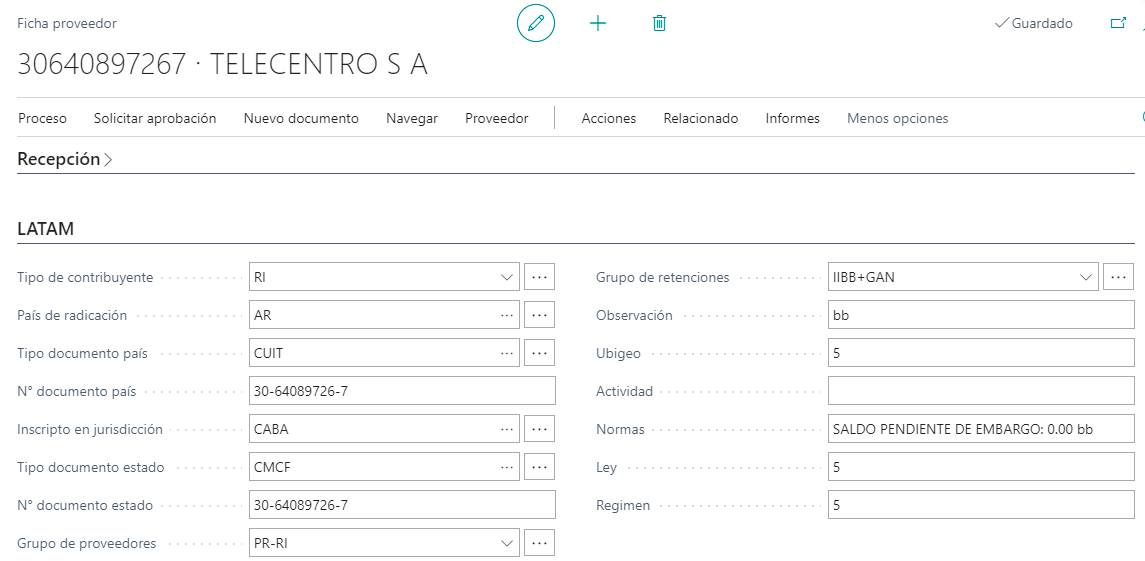Click ellipsis button beside País de radicación
The height and width of the screenshot is (561, 1145).
pyautogui.click(x=540, y=315)
